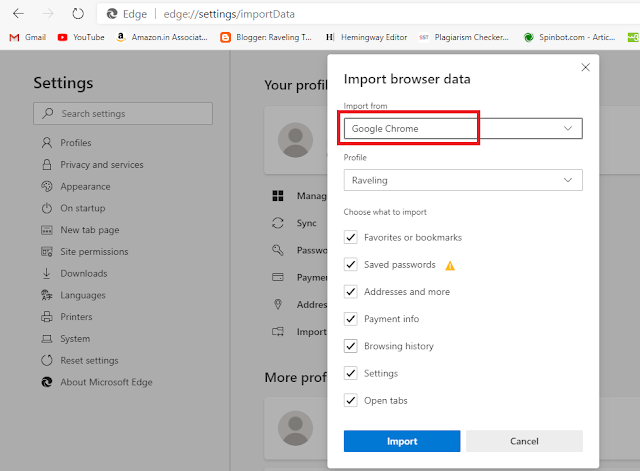Uncheck the Settings import checkbox
The image size is (640, 471).
[351, 373]
